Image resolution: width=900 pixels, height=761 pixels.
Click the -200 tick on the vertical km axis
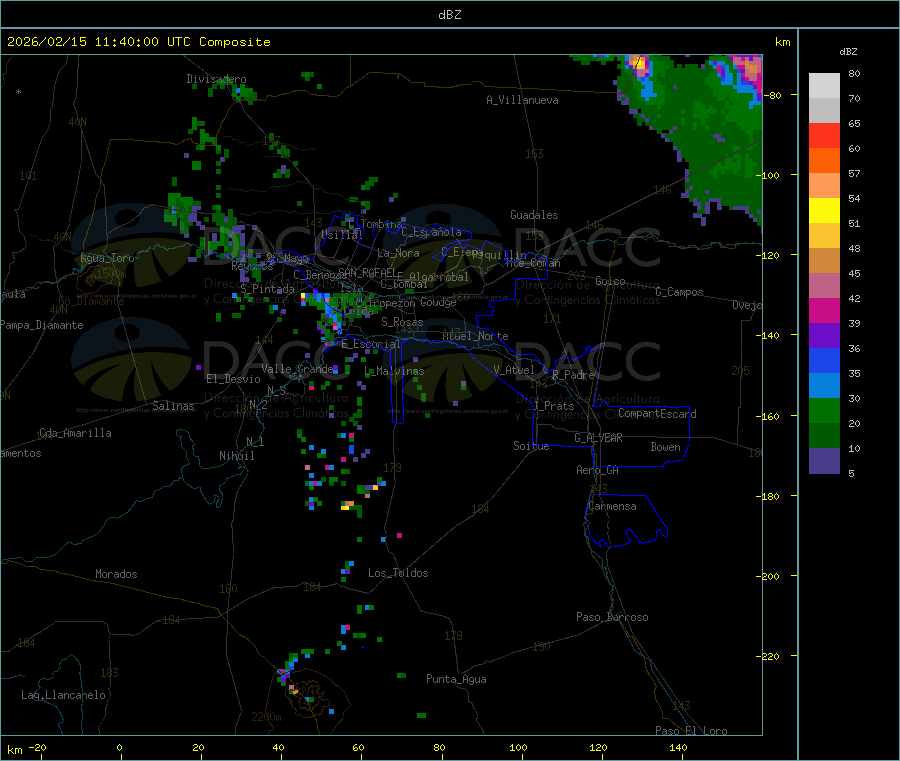point(770,576)
